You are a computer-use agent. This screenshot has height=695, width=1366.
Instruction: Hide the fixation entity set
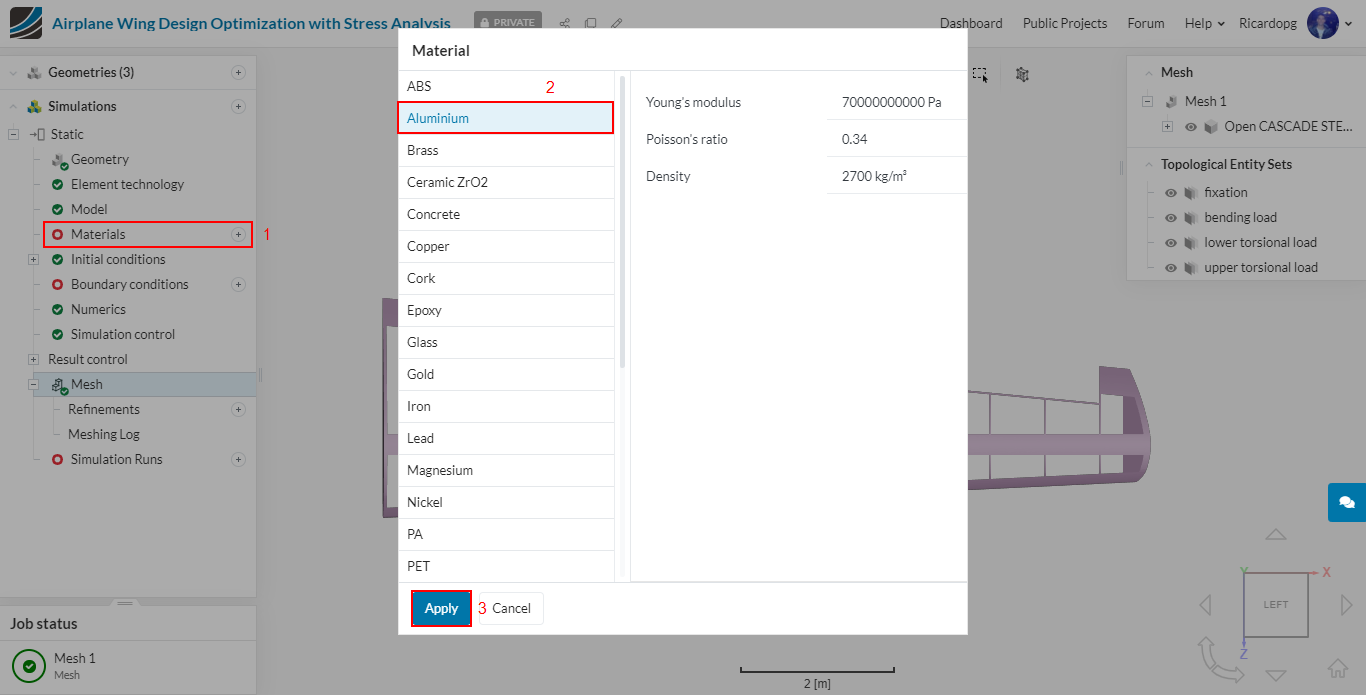[1170, 192]
